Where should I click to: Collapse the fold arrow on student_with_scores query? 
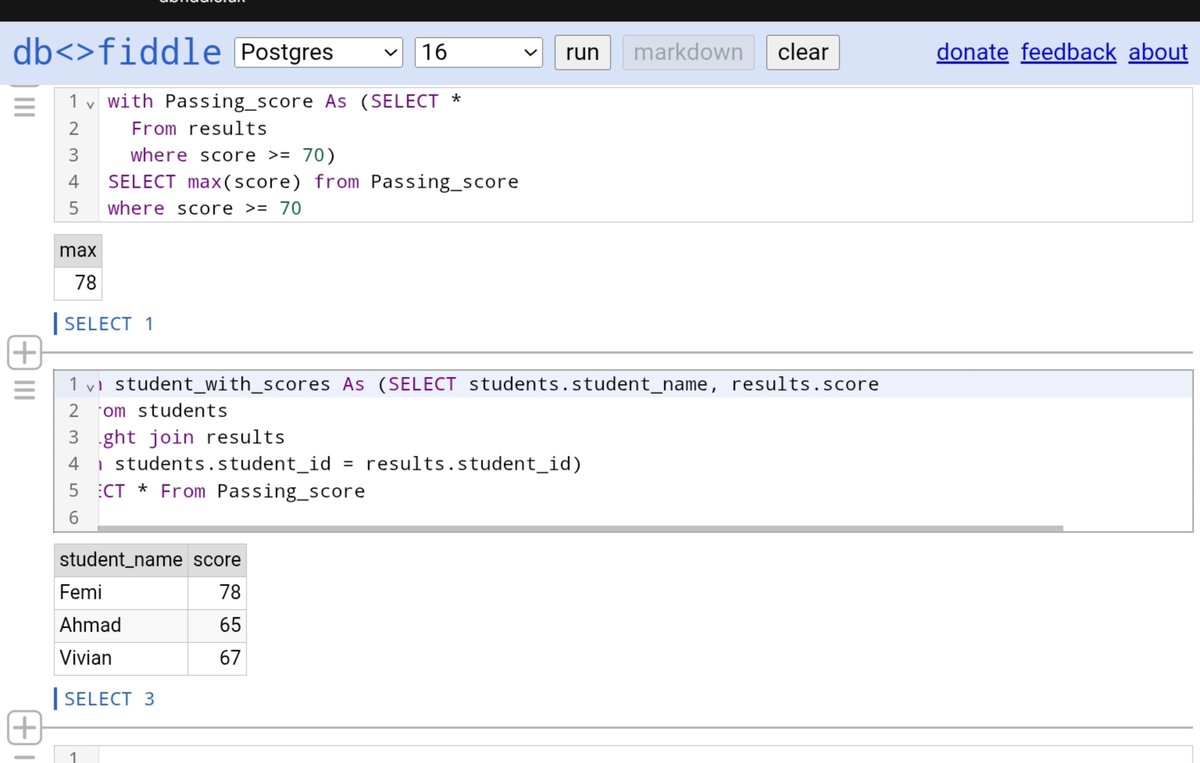[x=90, y=386]
